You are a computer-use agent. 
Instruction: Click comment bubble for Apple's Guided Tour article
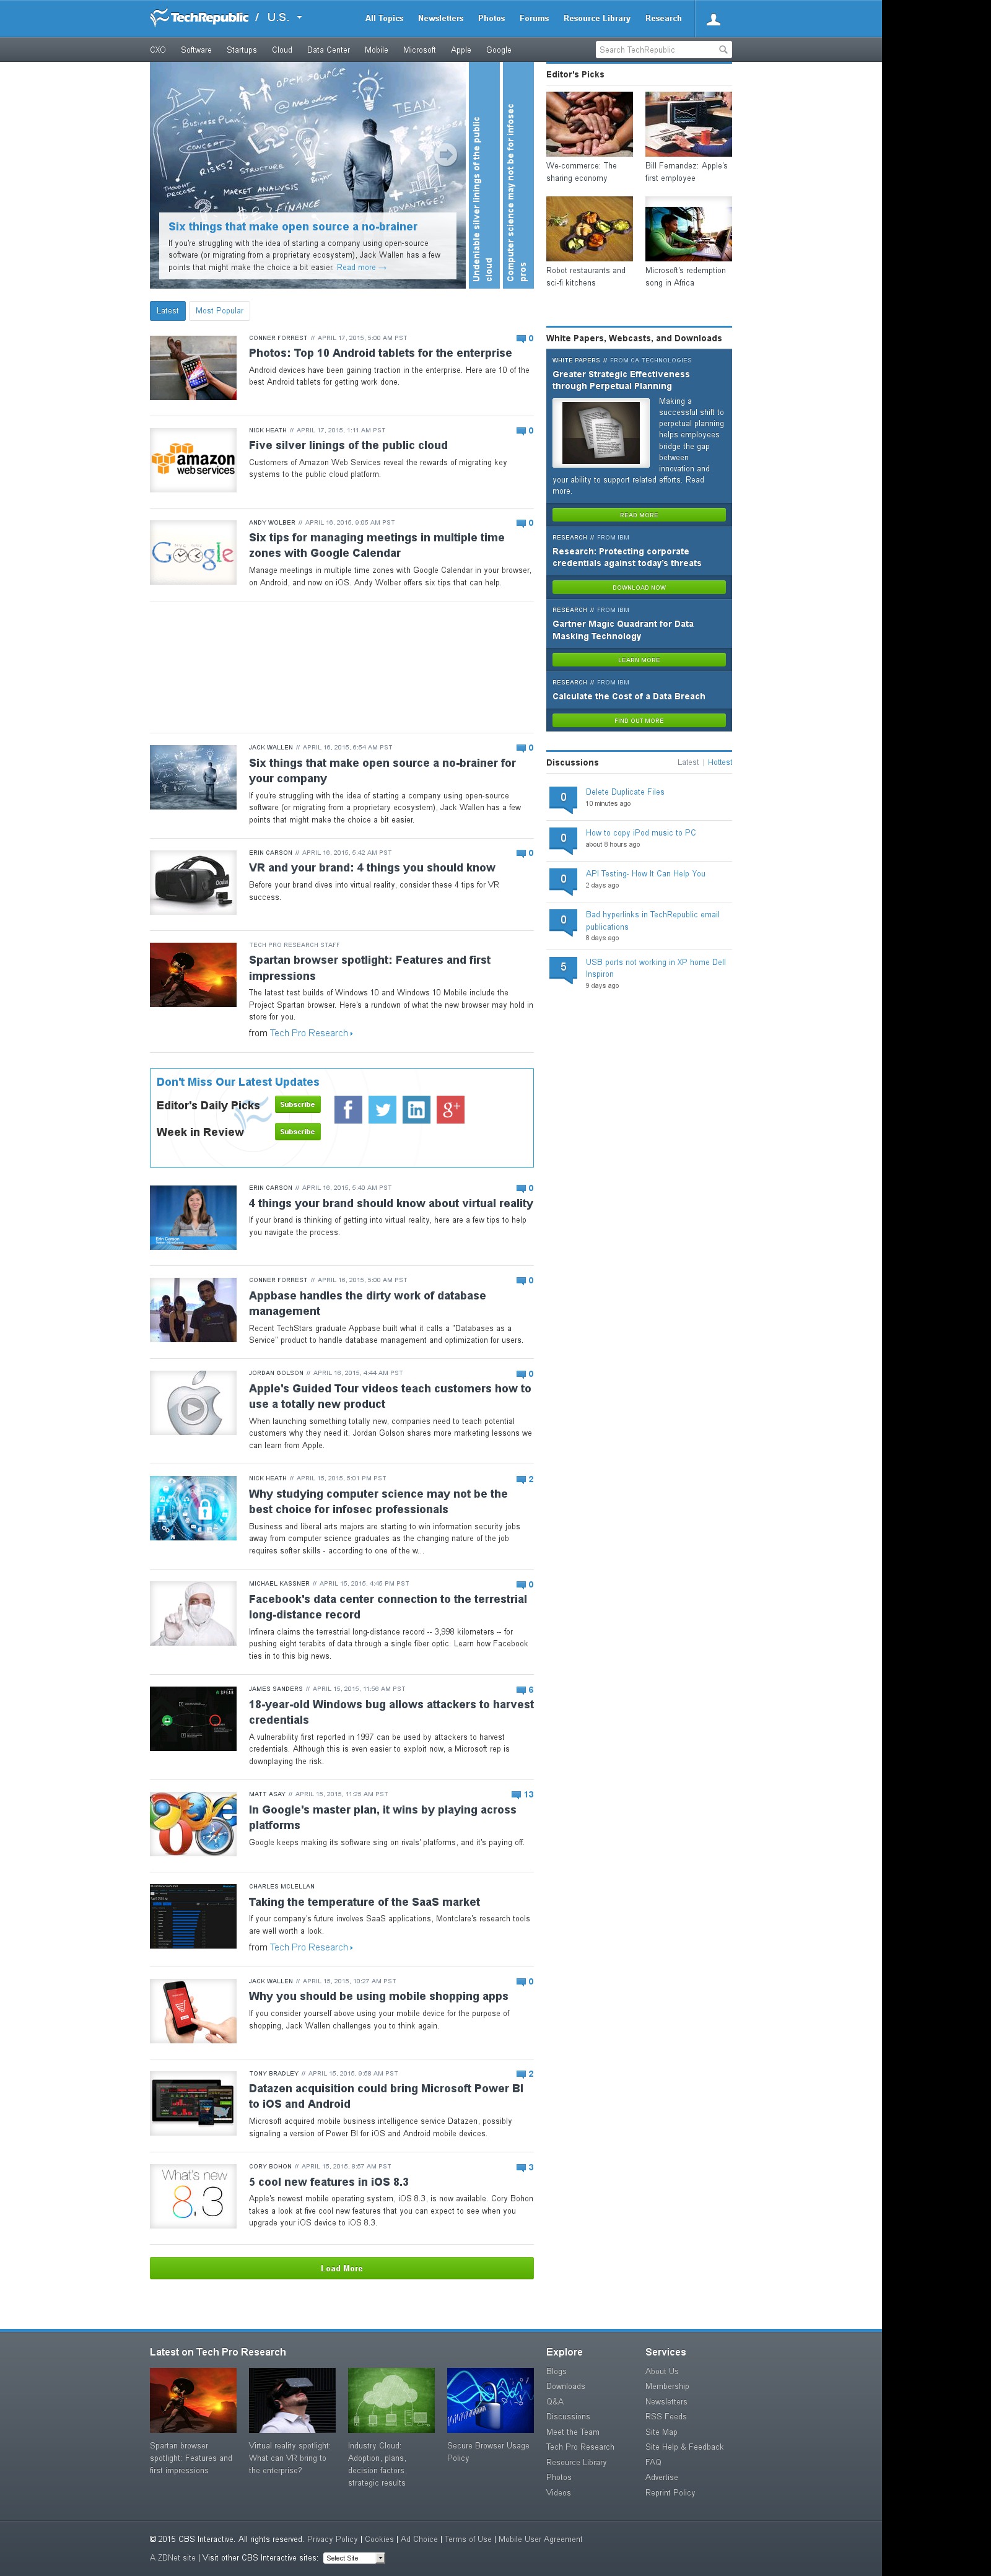pyautogui.click(x=525, y=1374)
